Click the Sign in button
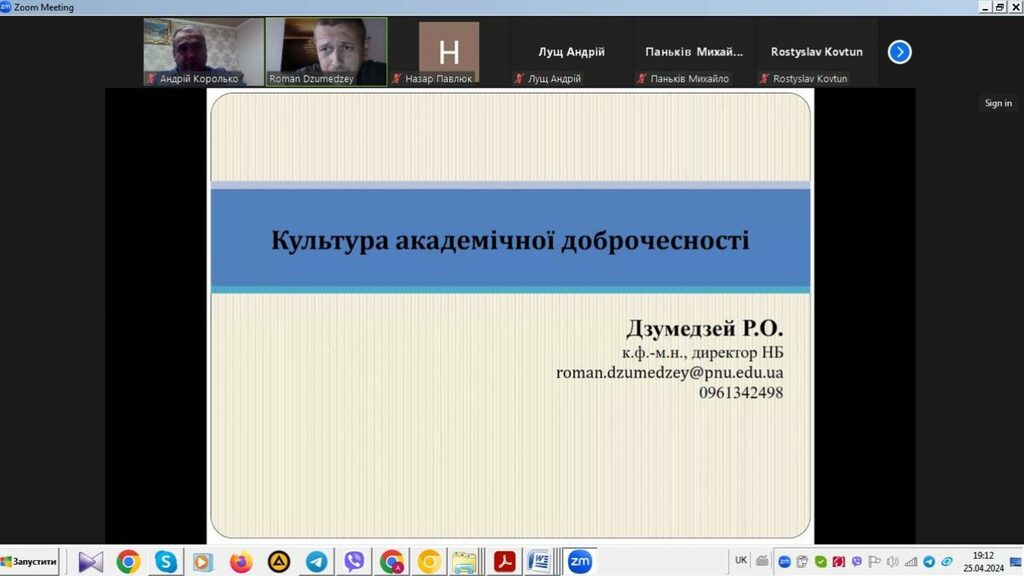 pos(997,103)
